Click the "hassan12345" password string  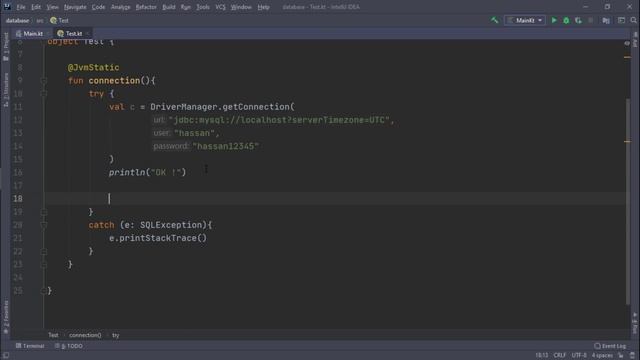click(x=226, y=146)
